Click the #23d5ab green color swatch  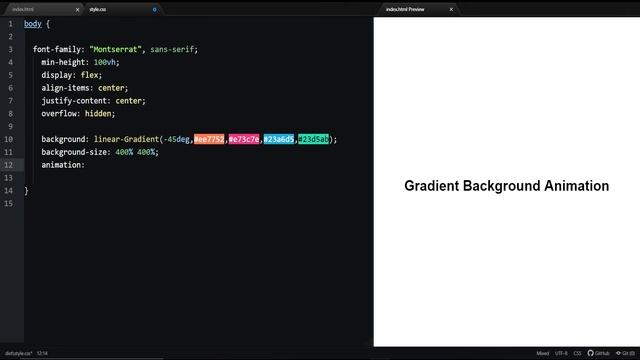click(x=313, y=139)
